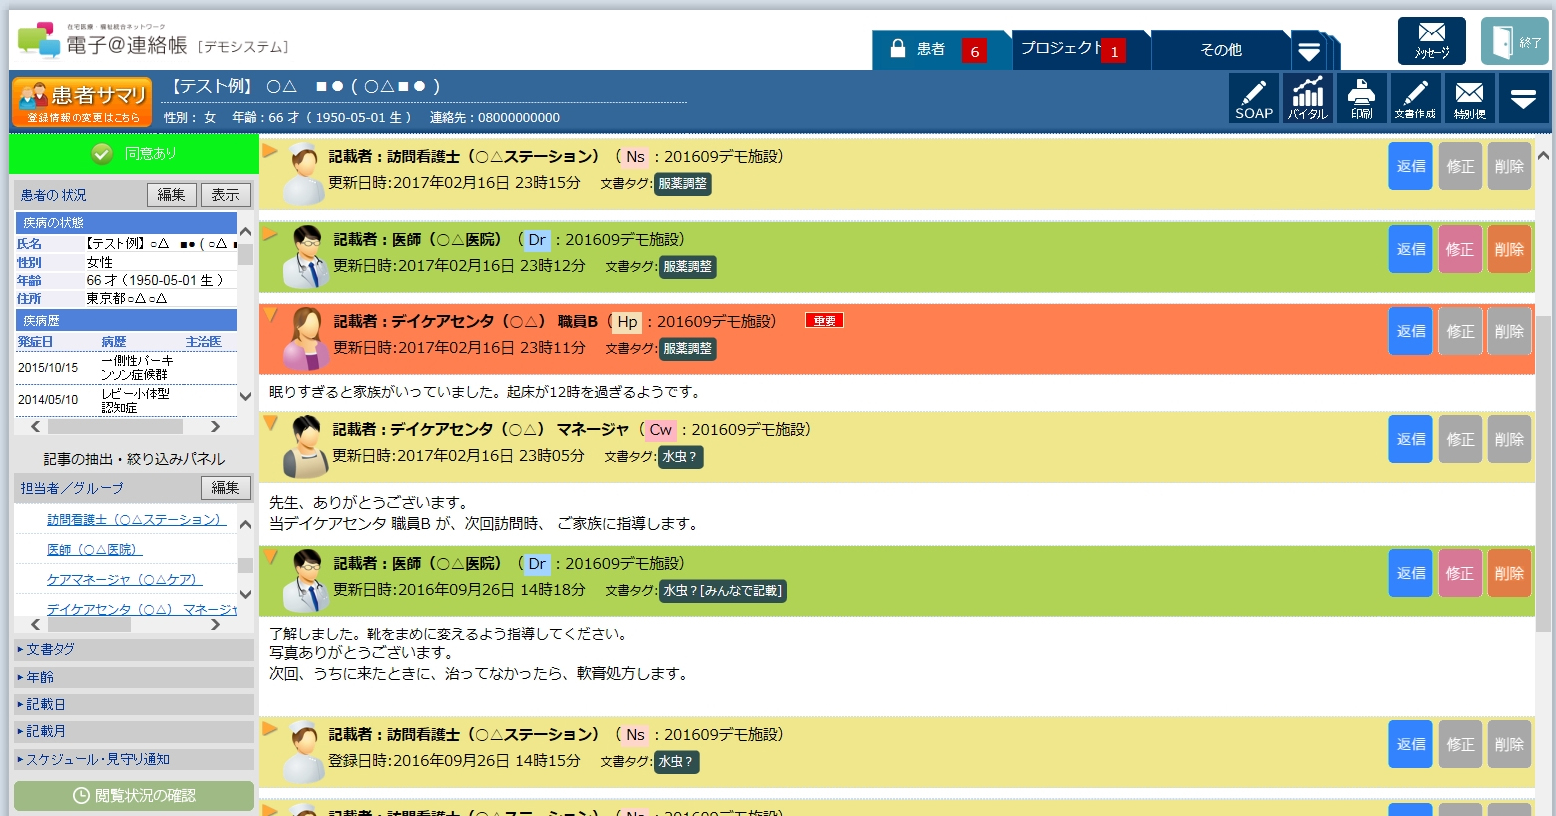
Task: Open the SOAP note tool
Action: pyautogui.click(x=1253, y=98)
